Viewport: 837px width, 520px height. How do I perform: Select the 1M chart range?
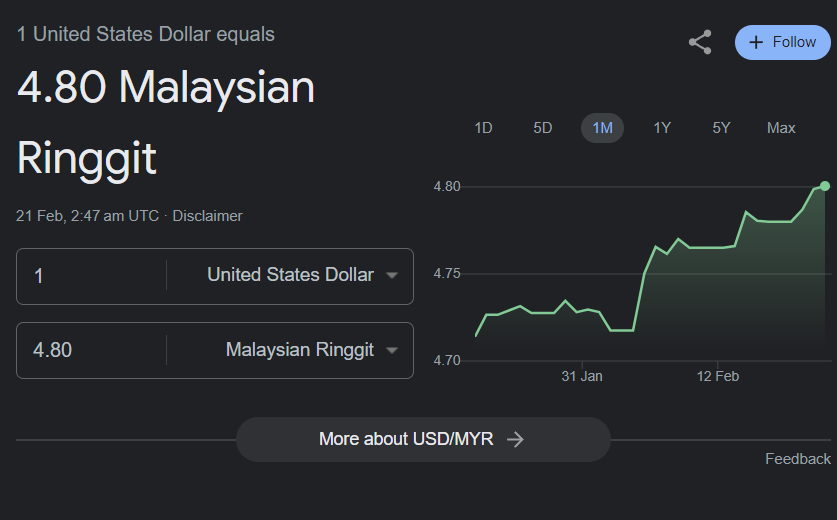click(x=602, y=128)
